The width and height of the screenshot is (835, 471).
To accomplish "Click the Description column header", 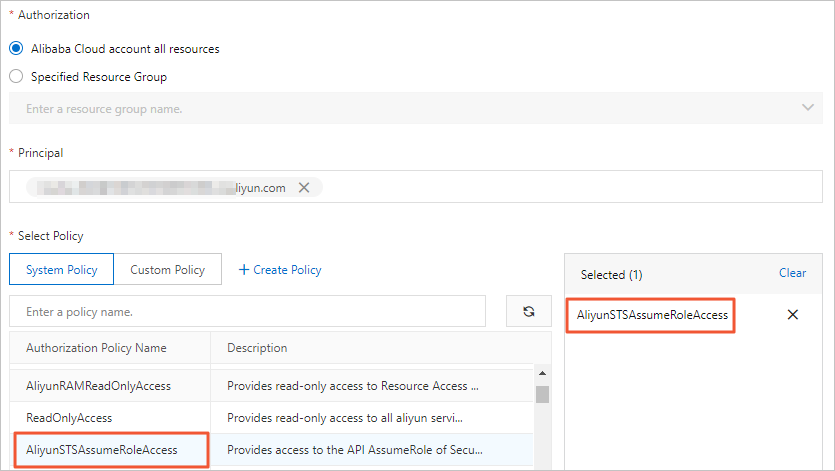I will click(257, 348).
